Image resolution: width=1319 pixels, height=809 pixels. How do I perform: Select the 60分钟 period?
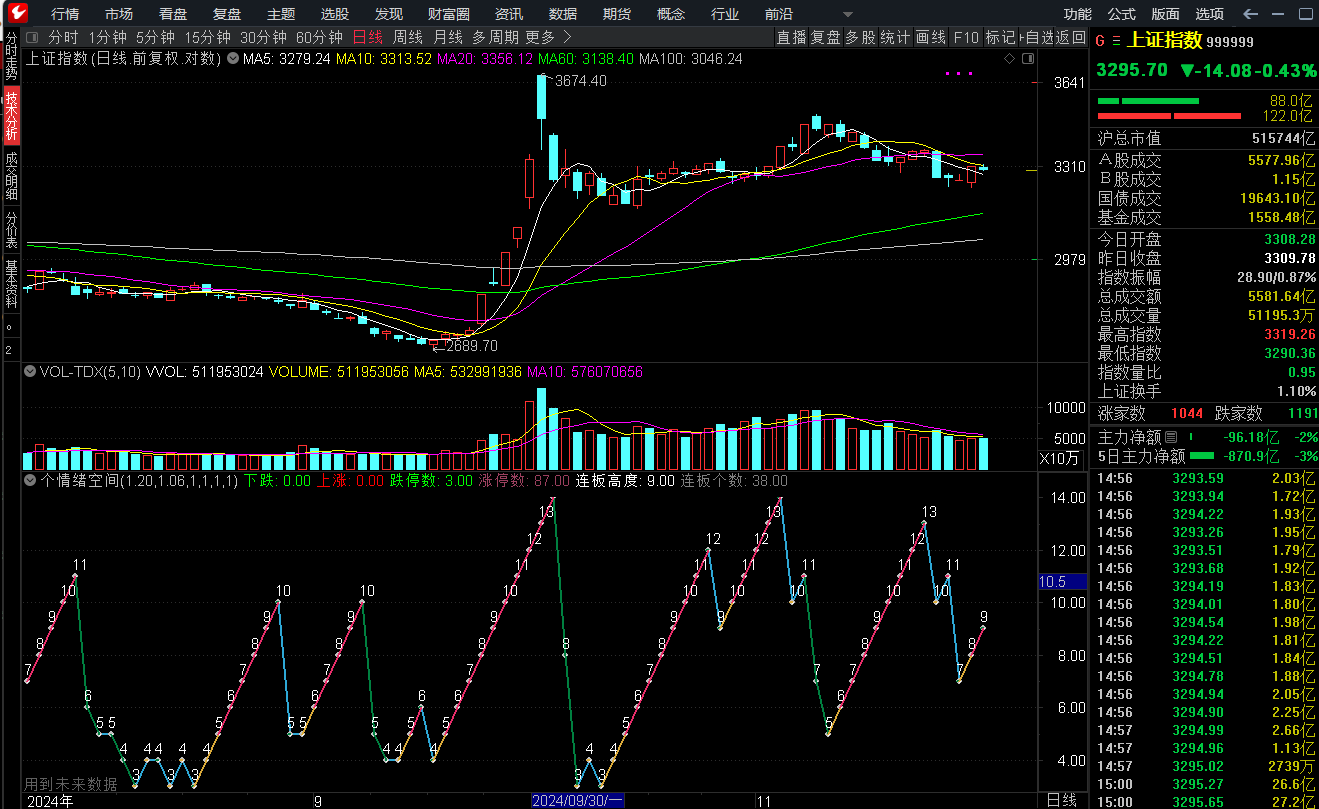point(319,37)
